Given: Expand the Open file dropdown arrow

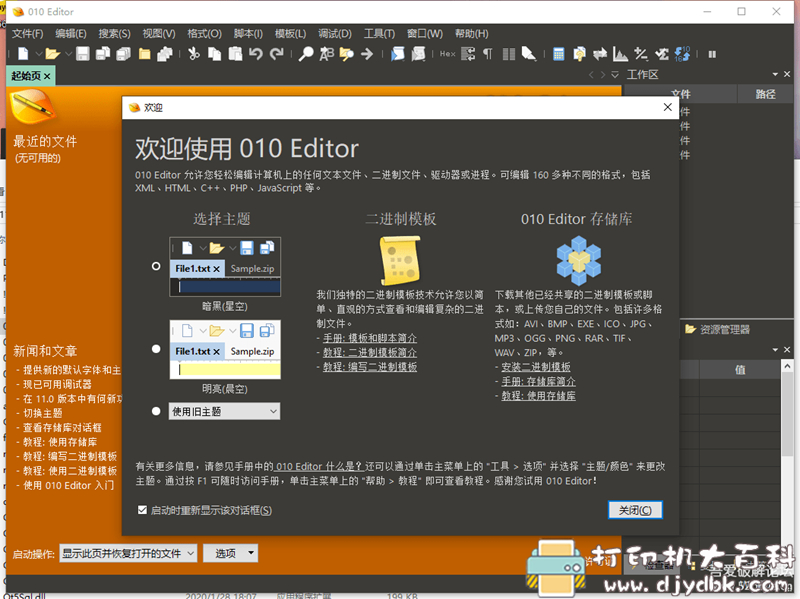Looking at the screenshot, I should point(68,54).
